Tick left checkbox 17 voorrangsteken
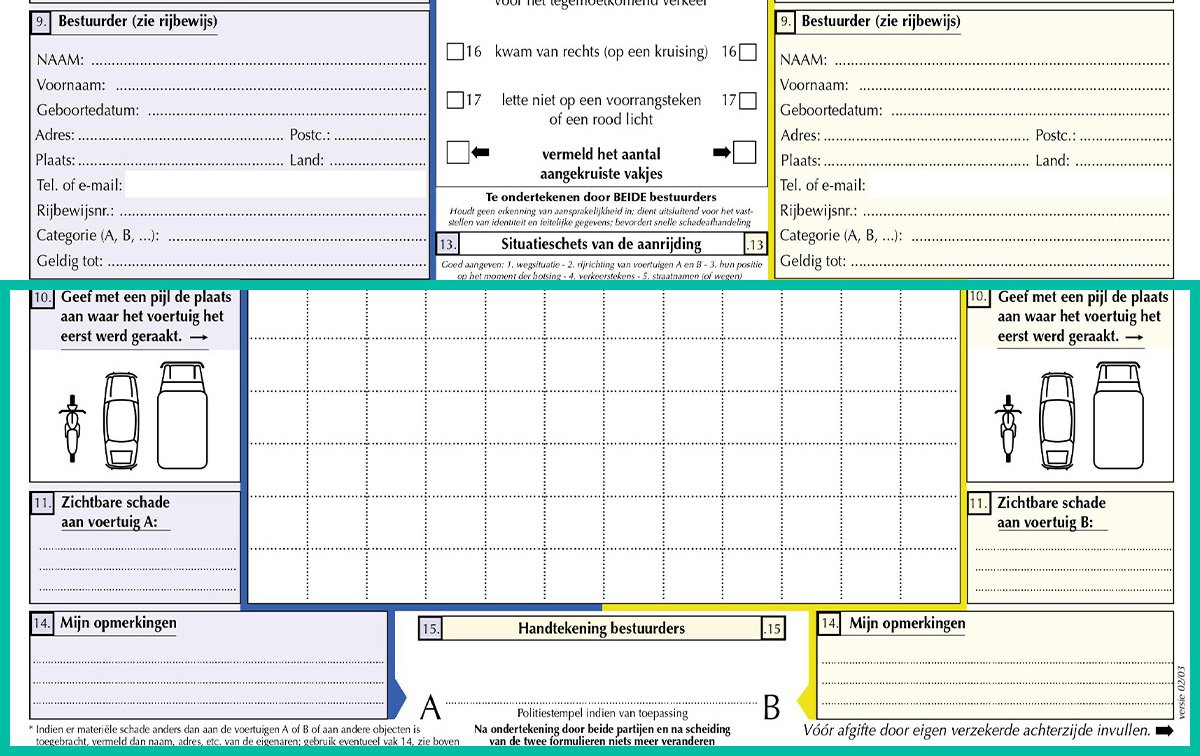Image resolution: width=1200 pixels, height=756 pixels. (x=455, y=100)
